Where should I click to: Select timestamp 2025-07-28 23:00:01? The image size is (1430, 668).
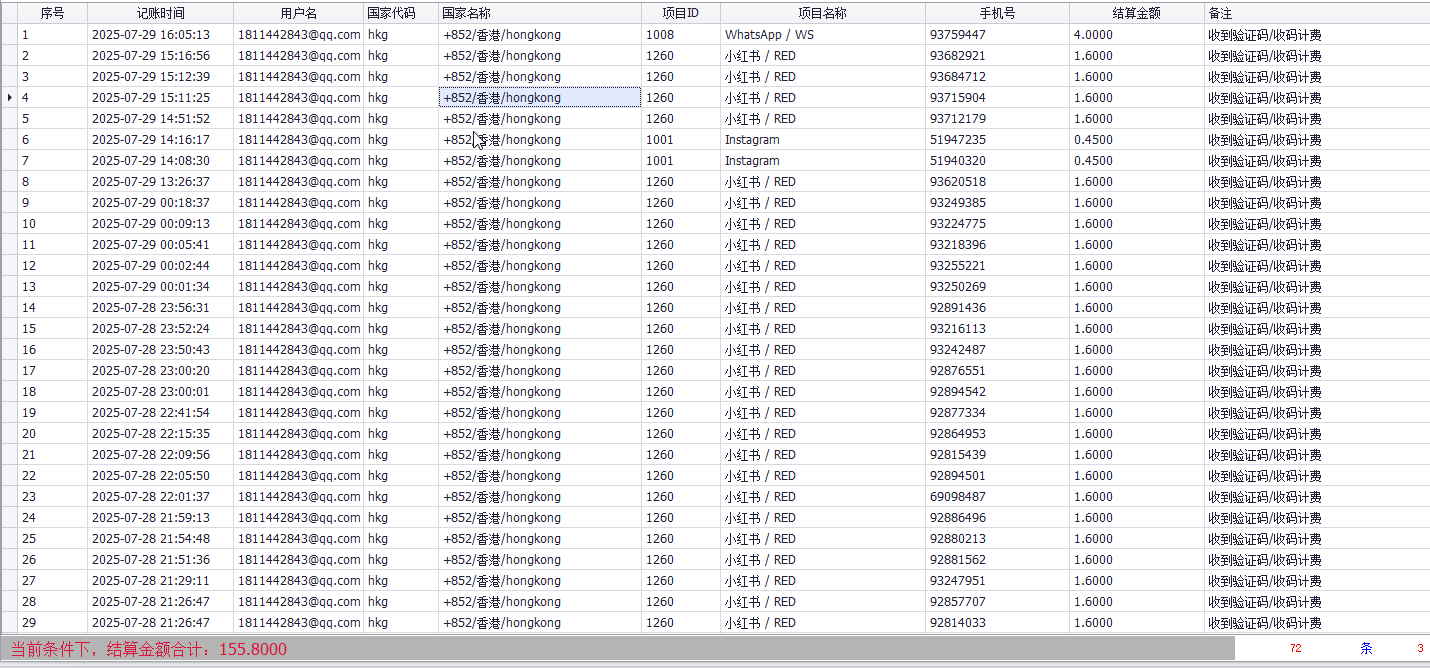coord(160,391)
